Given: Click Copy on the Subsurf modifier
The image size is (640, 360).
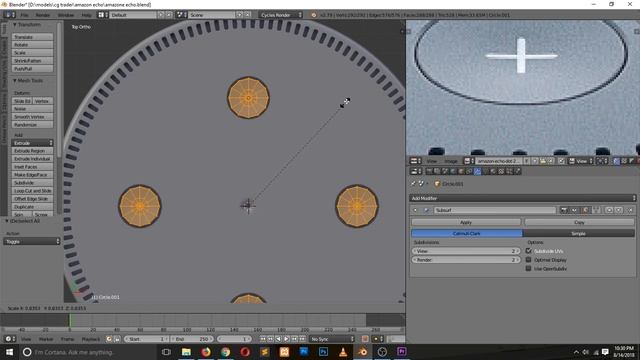Looking at the screenshot, I should coord(579,222).
